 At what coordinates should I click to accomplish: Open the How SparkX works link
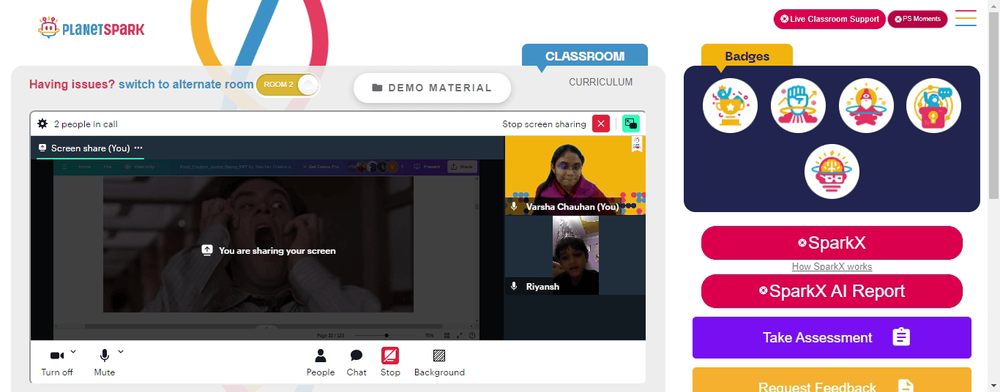pyautogui.click(x=832, y=266)
